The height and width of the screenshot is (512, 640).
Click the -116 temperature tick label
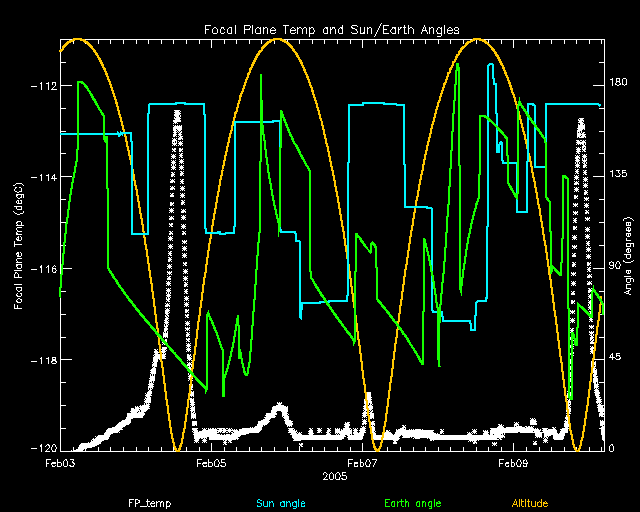click(42, 269)
